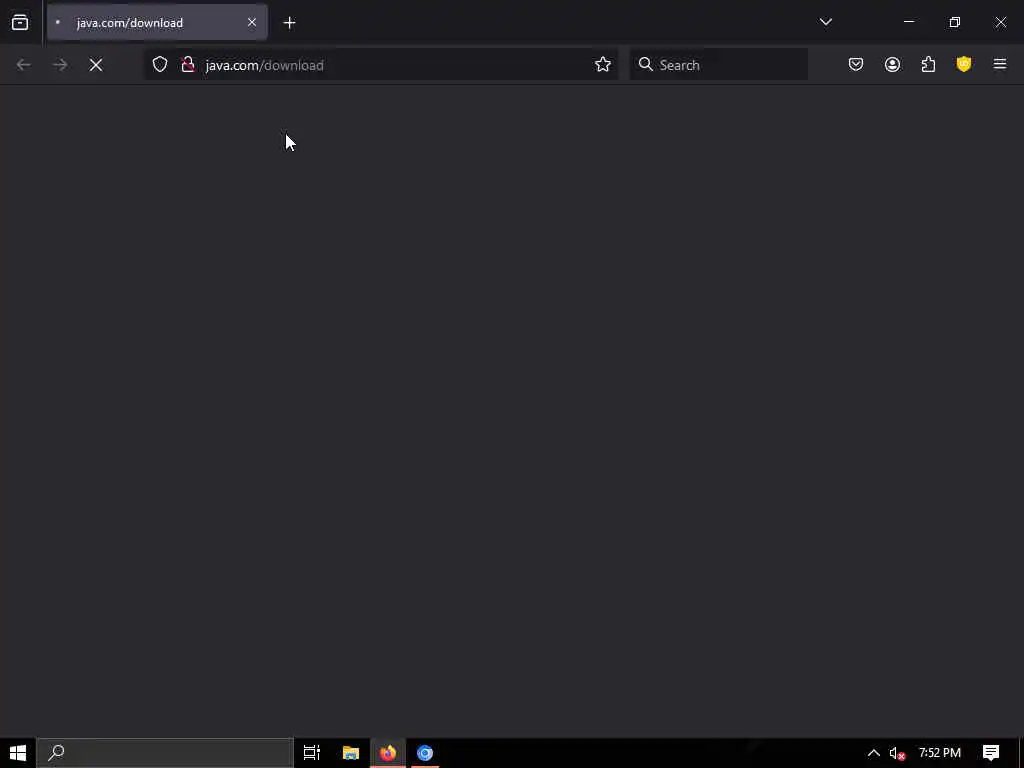
Task: Open the Windows Start menu
Action: pos(18,753)
